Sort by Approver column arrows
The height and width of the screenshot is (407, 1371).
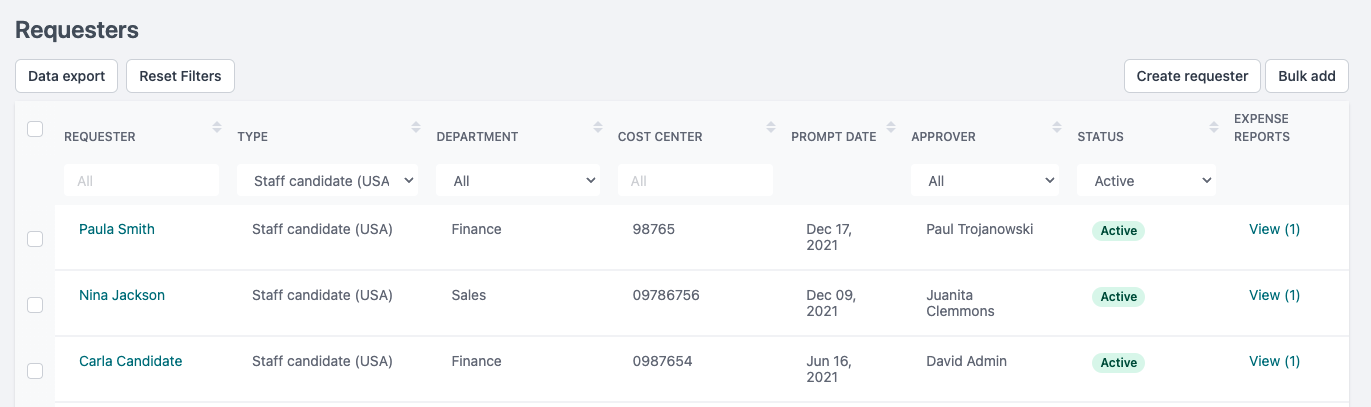point(1057,128)
